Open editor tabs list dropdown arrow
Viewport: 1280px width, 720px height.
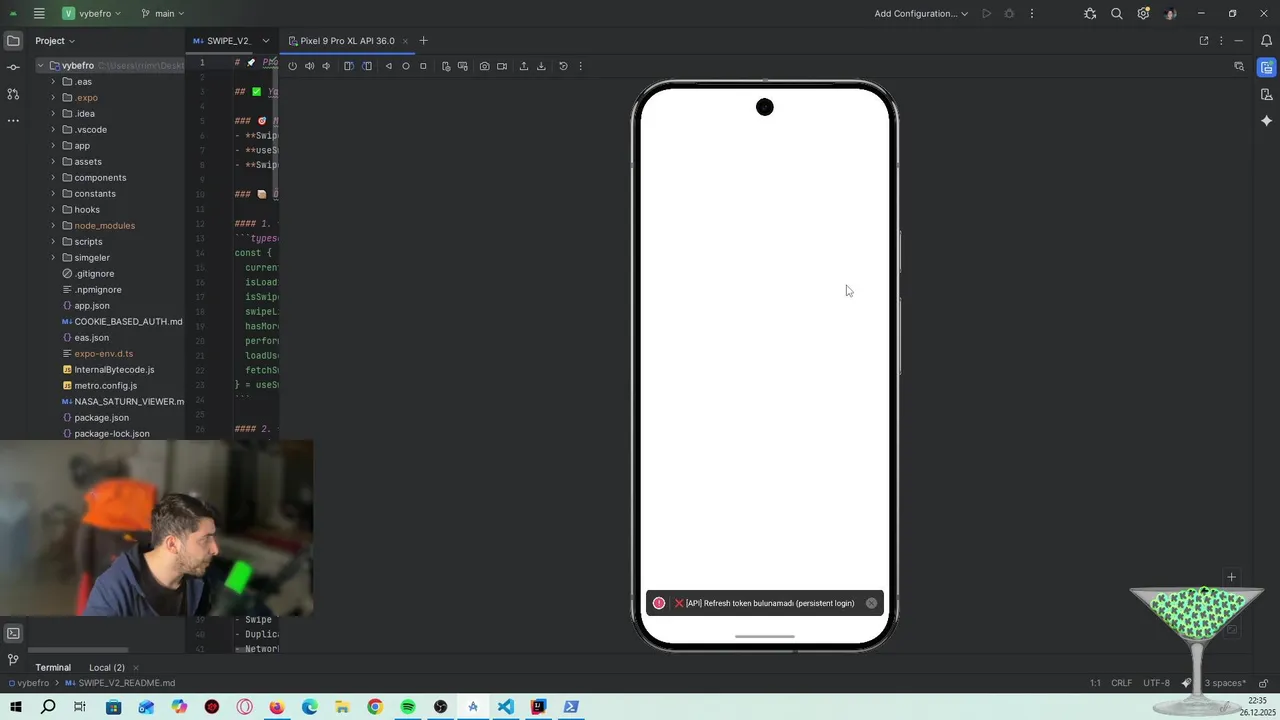click(265, 41)
